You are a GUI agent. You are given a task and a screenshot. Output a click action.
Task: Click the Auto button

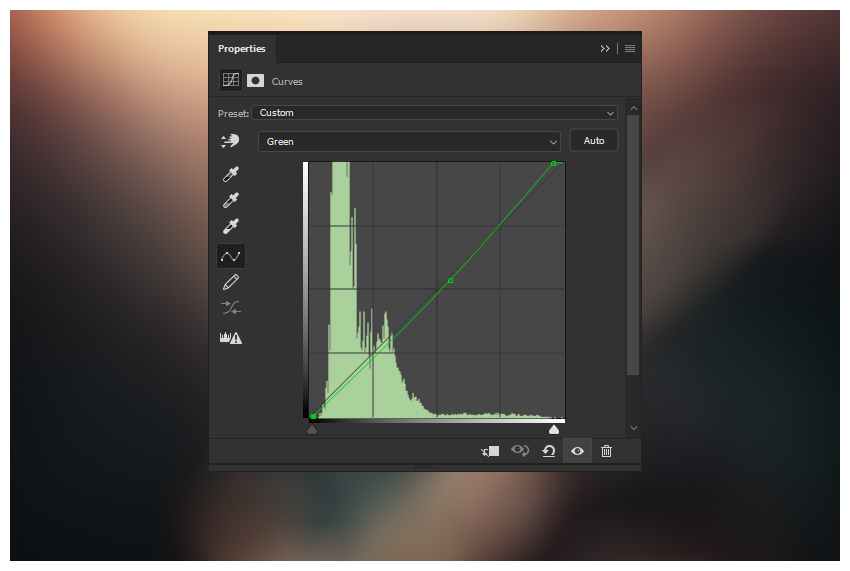pos(594,140)
